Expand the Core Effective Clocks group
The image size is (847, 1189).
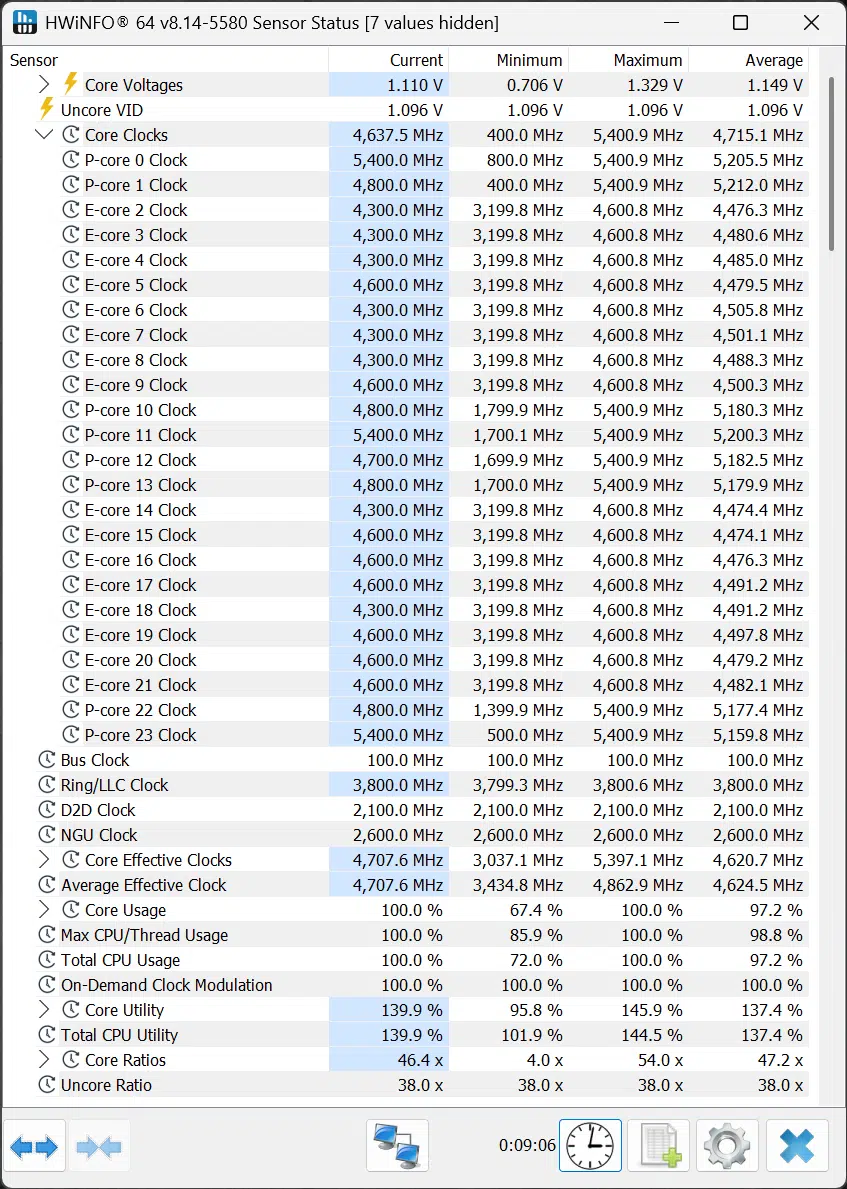(44, 859)
